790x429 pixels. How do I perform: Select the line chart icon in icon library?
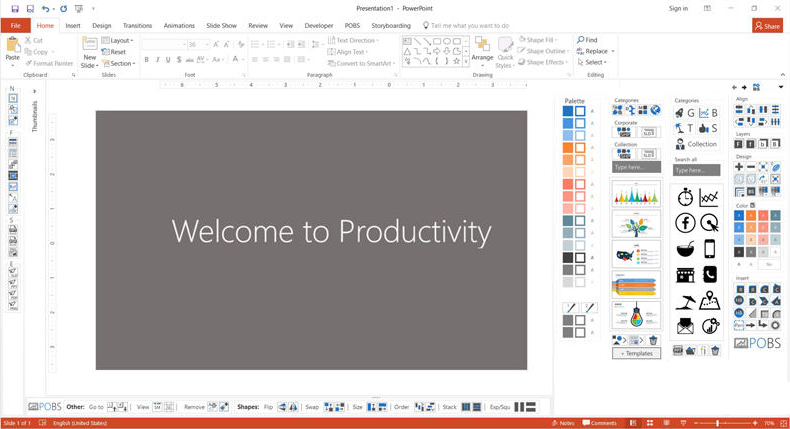tap(709, 198)
